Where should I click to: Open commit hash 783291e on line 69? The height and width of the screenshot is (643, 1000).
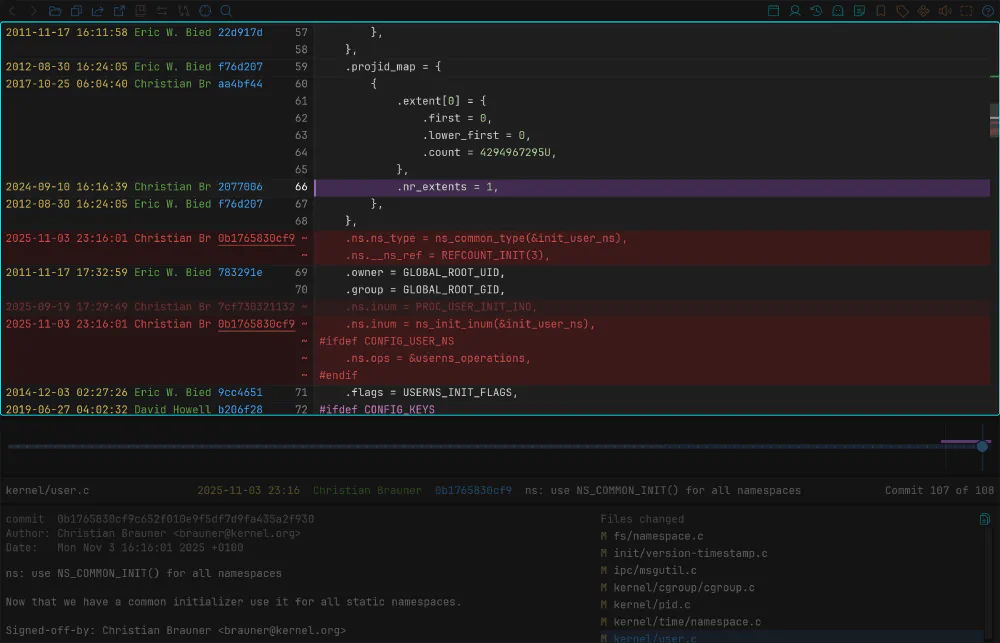tap(240, 272)
